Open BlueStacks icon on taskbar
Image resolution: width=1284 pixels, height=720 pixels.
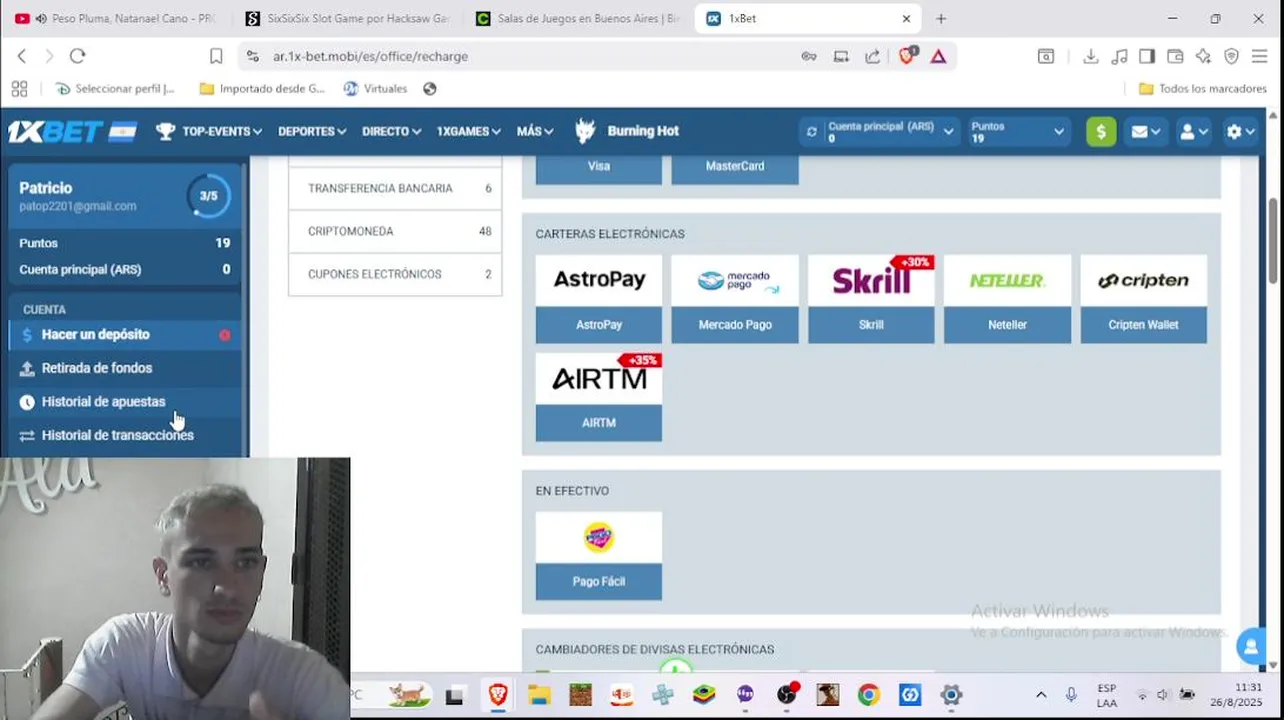click(x=704, y=694)
